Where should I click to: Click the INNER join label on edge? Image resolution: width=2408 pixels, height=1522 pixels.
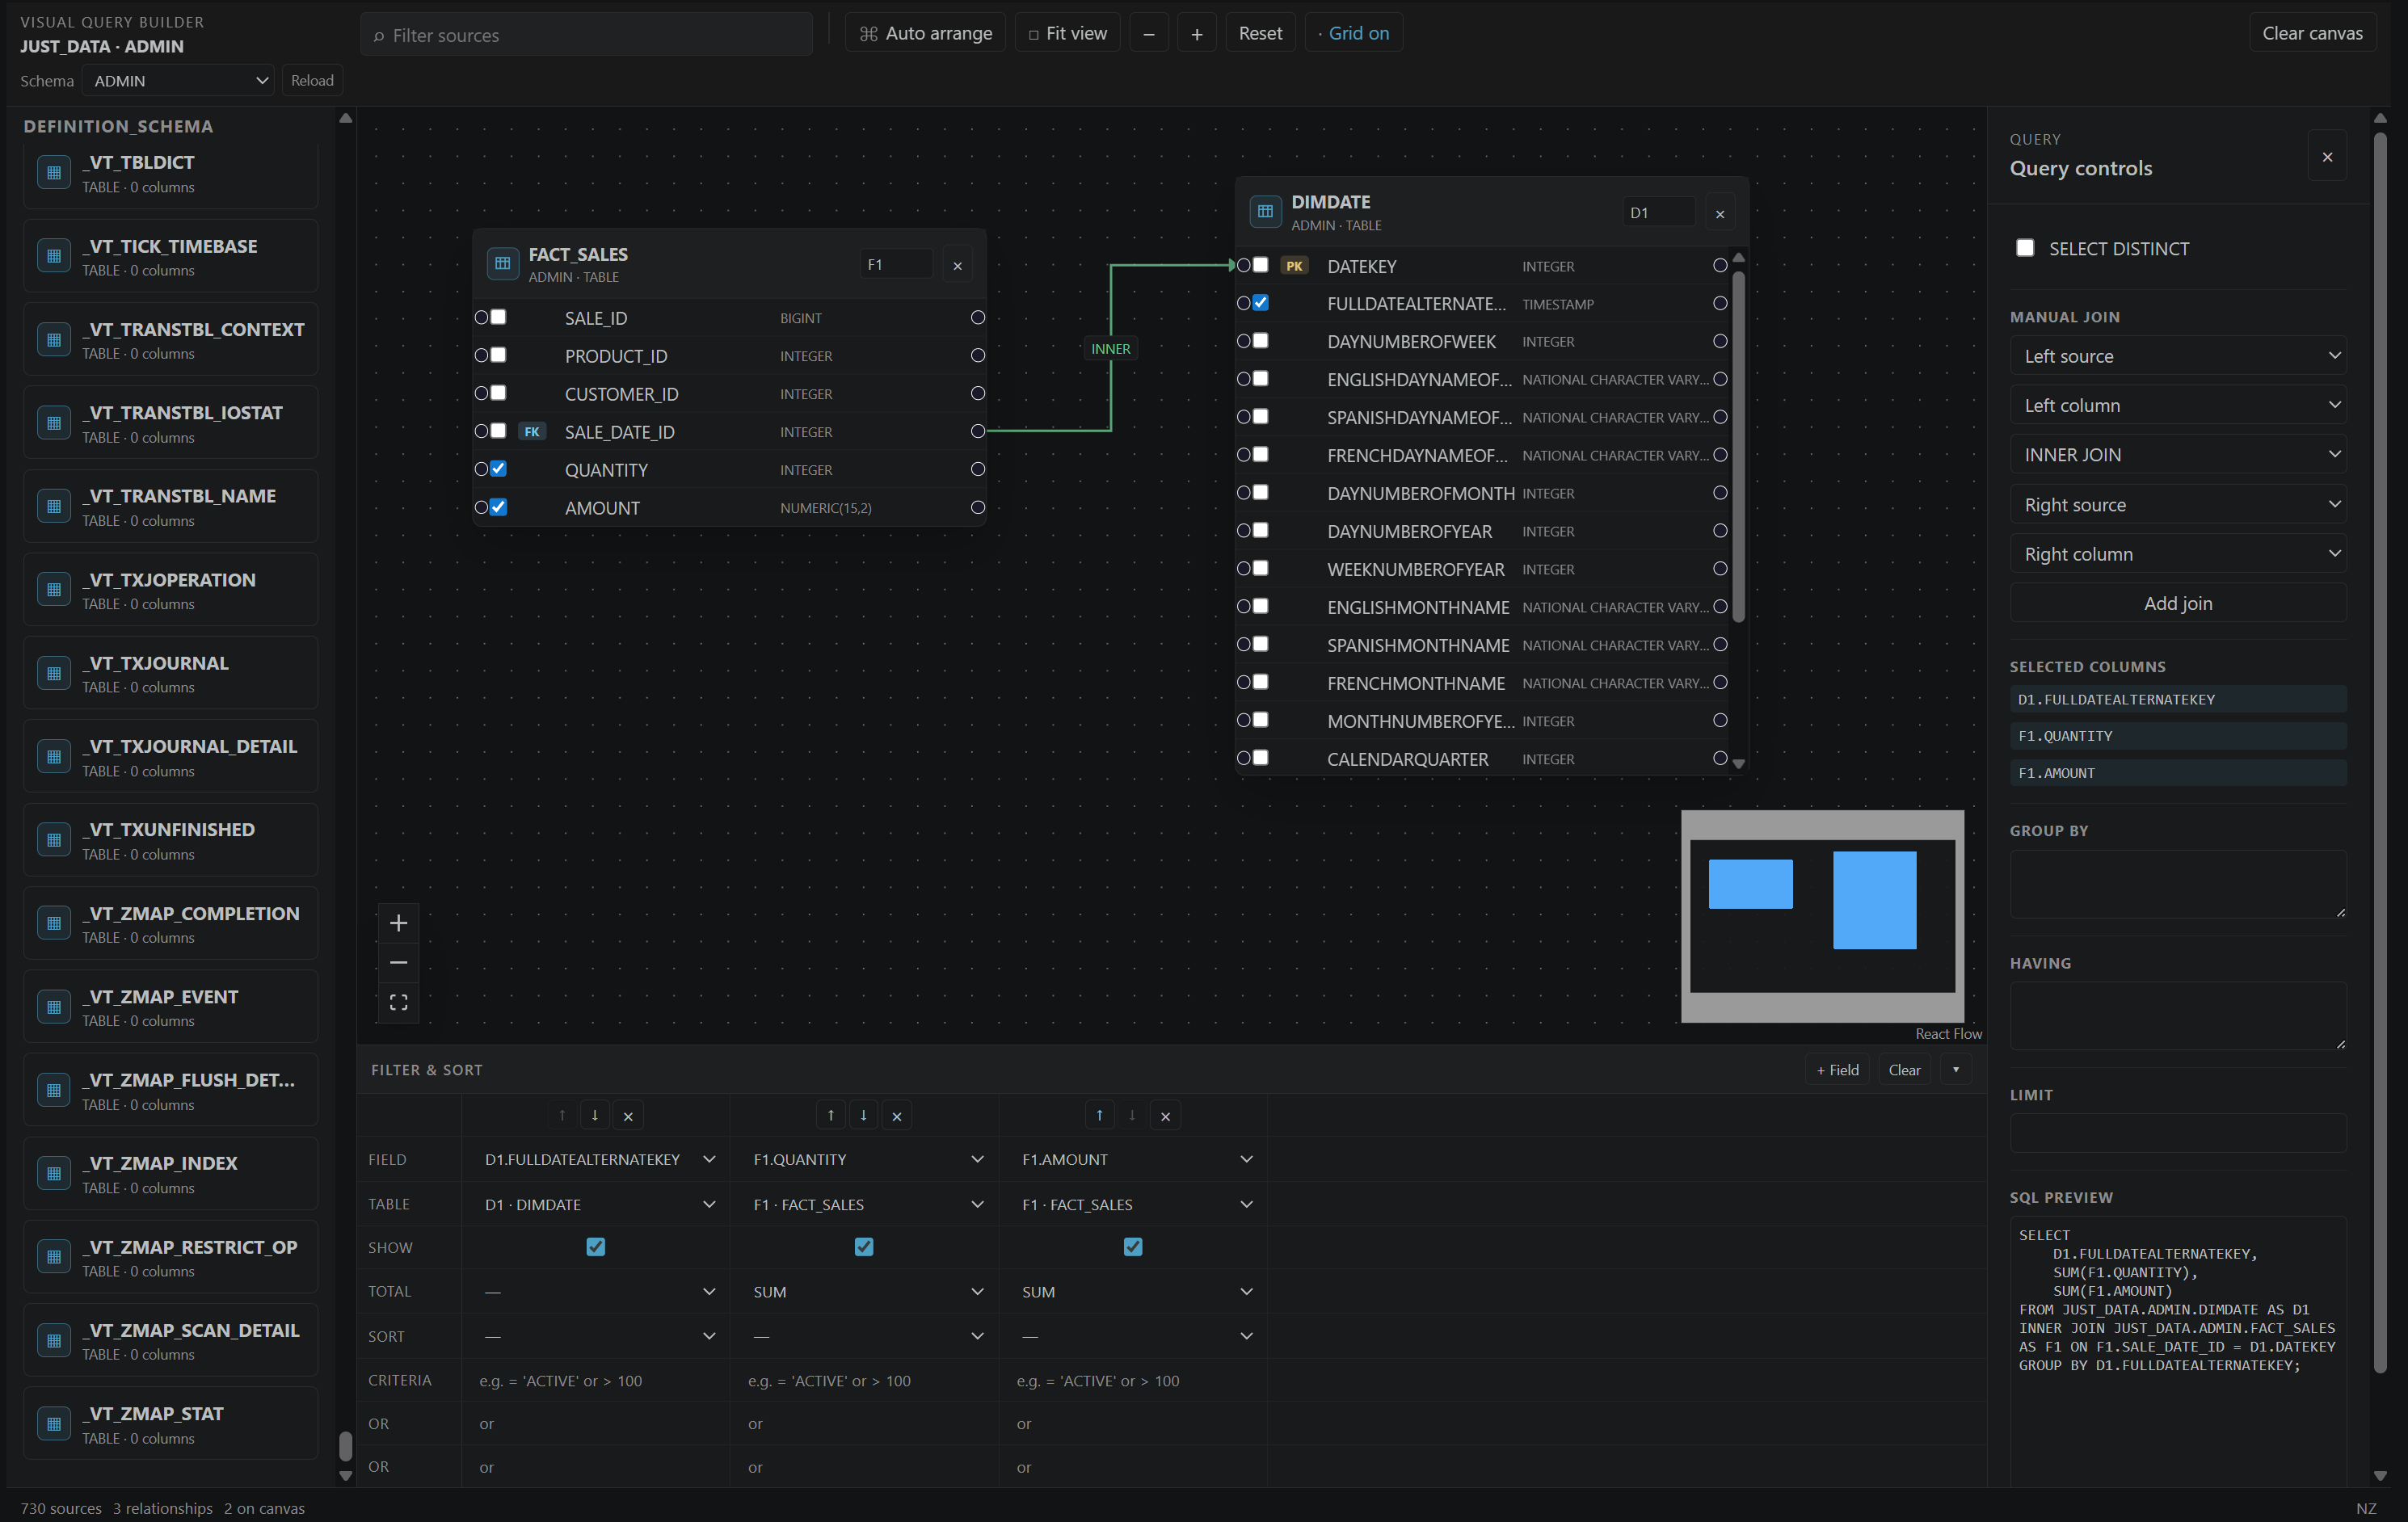click(1111, 349)
